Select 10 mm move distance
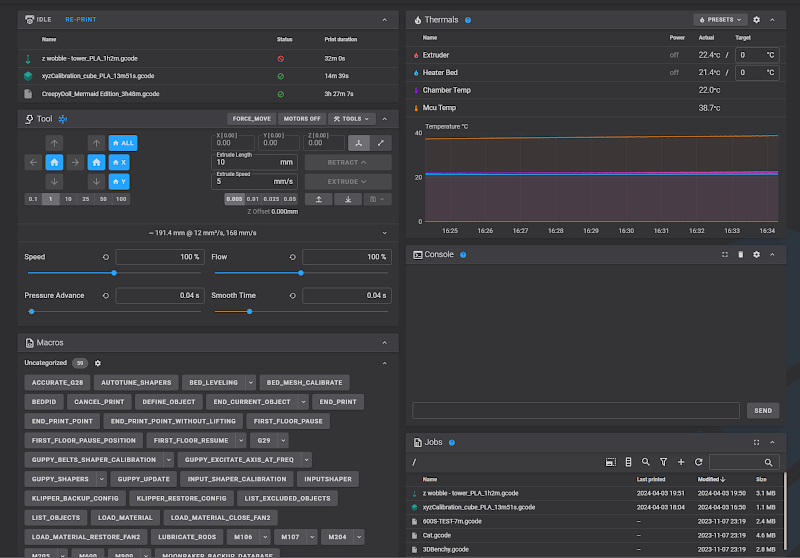 (68, 199)
